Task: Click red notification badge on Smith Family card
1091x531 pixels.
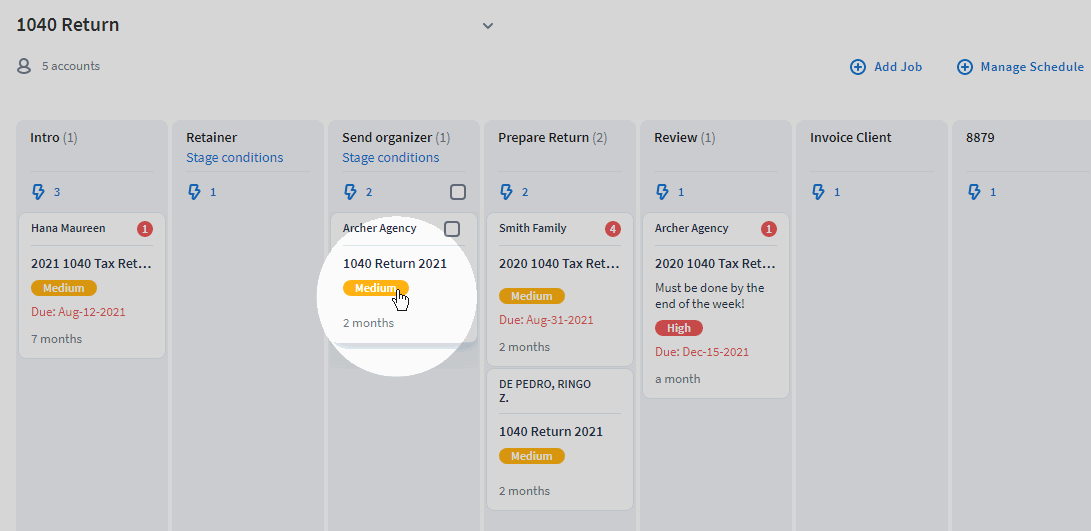Action: [x=613, y=229]
